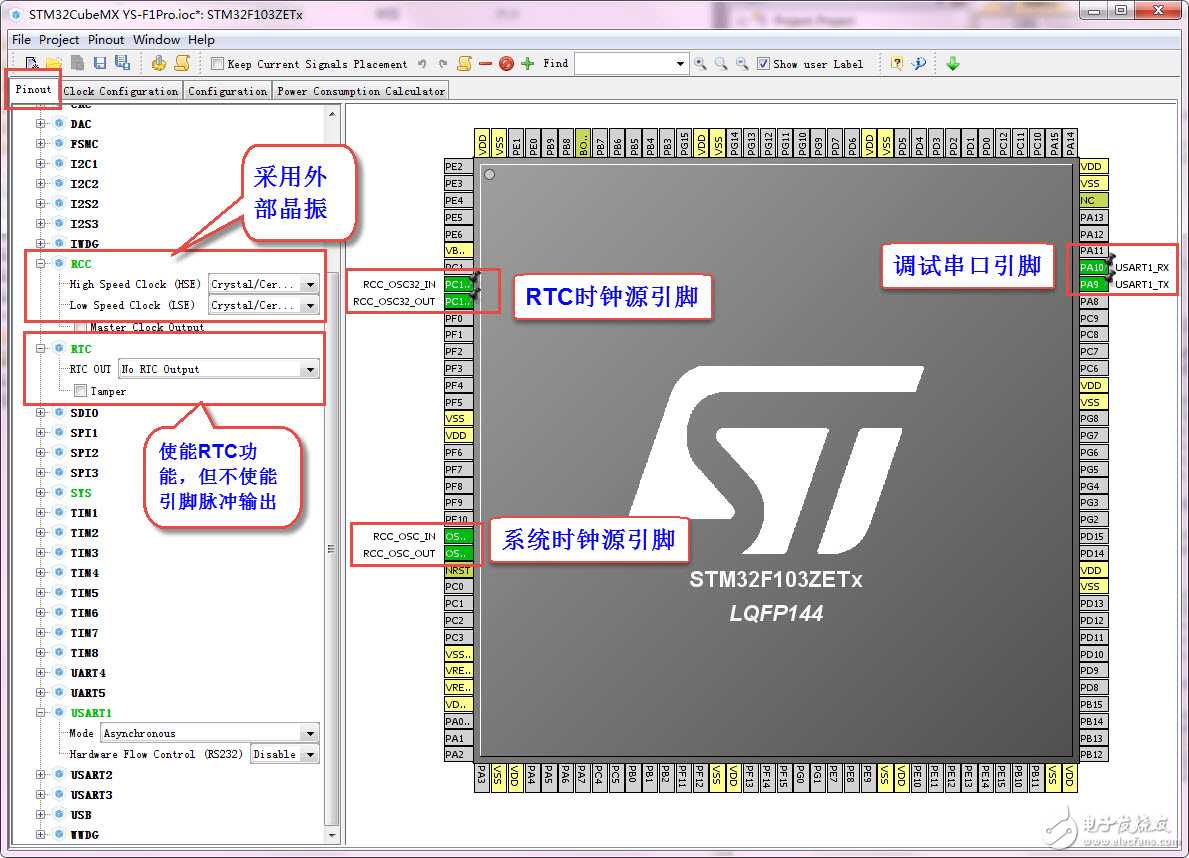
Task: Click green pin PA9 USART1_TX
Action: pos(1093,284)
